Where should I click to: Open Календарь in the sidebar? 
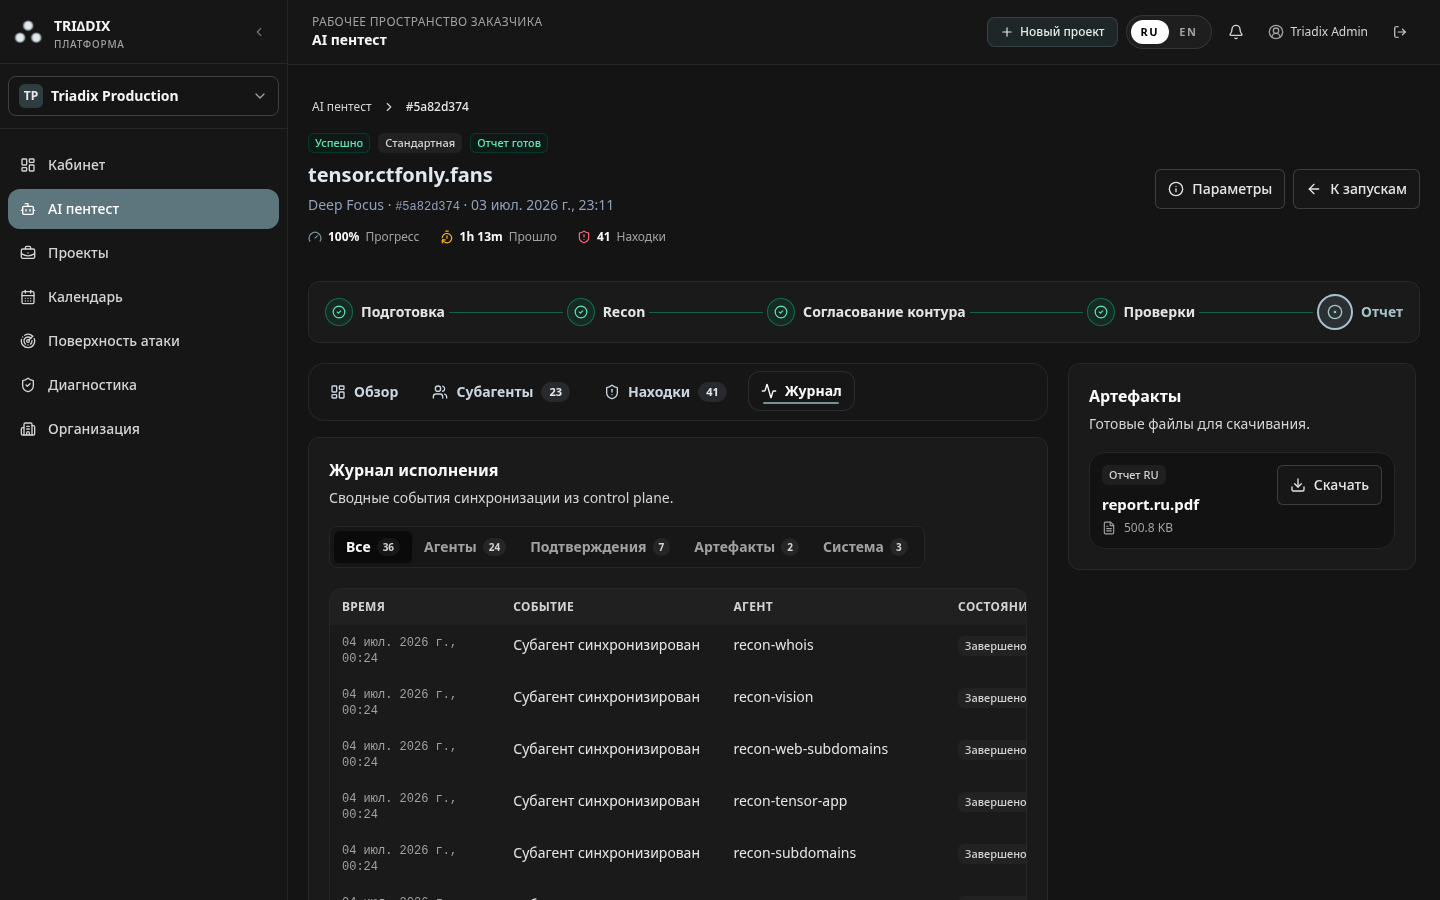pyautogui.click(x=143, y=297)
